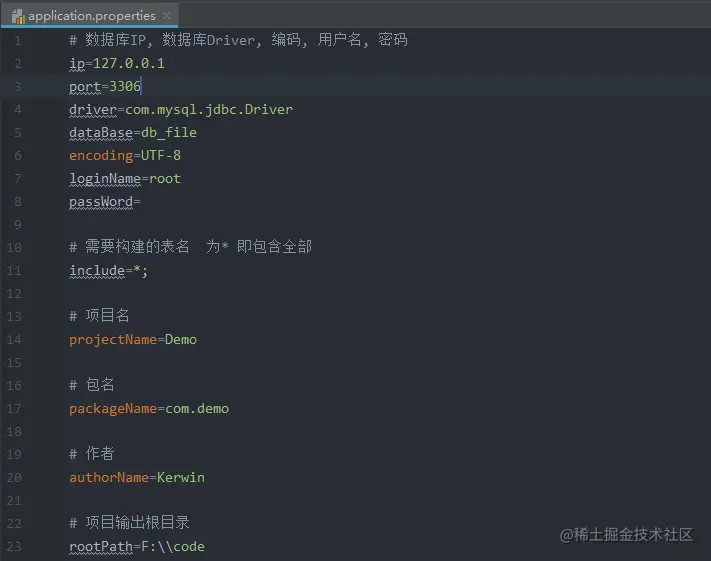Click the properties file icon in tab
The image size is (711, 561).
[x=19, y=16]
